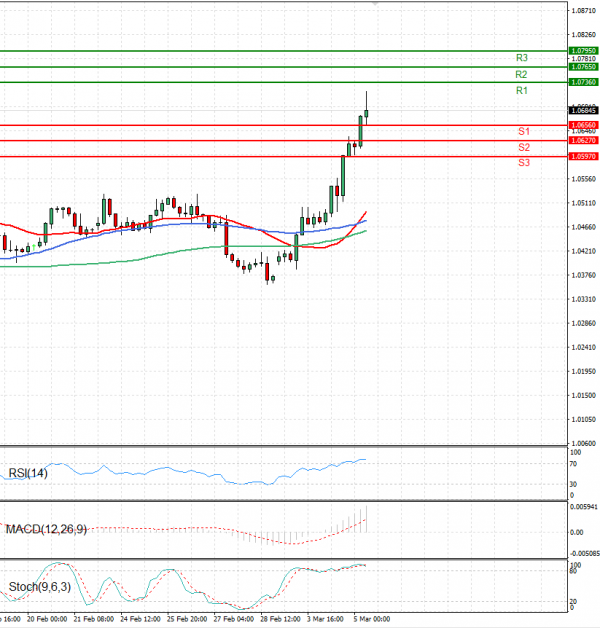This screenshot has height=628, width=600.
Task: Click the 1.08710 price scale value
Action: (x=584, y=11)
